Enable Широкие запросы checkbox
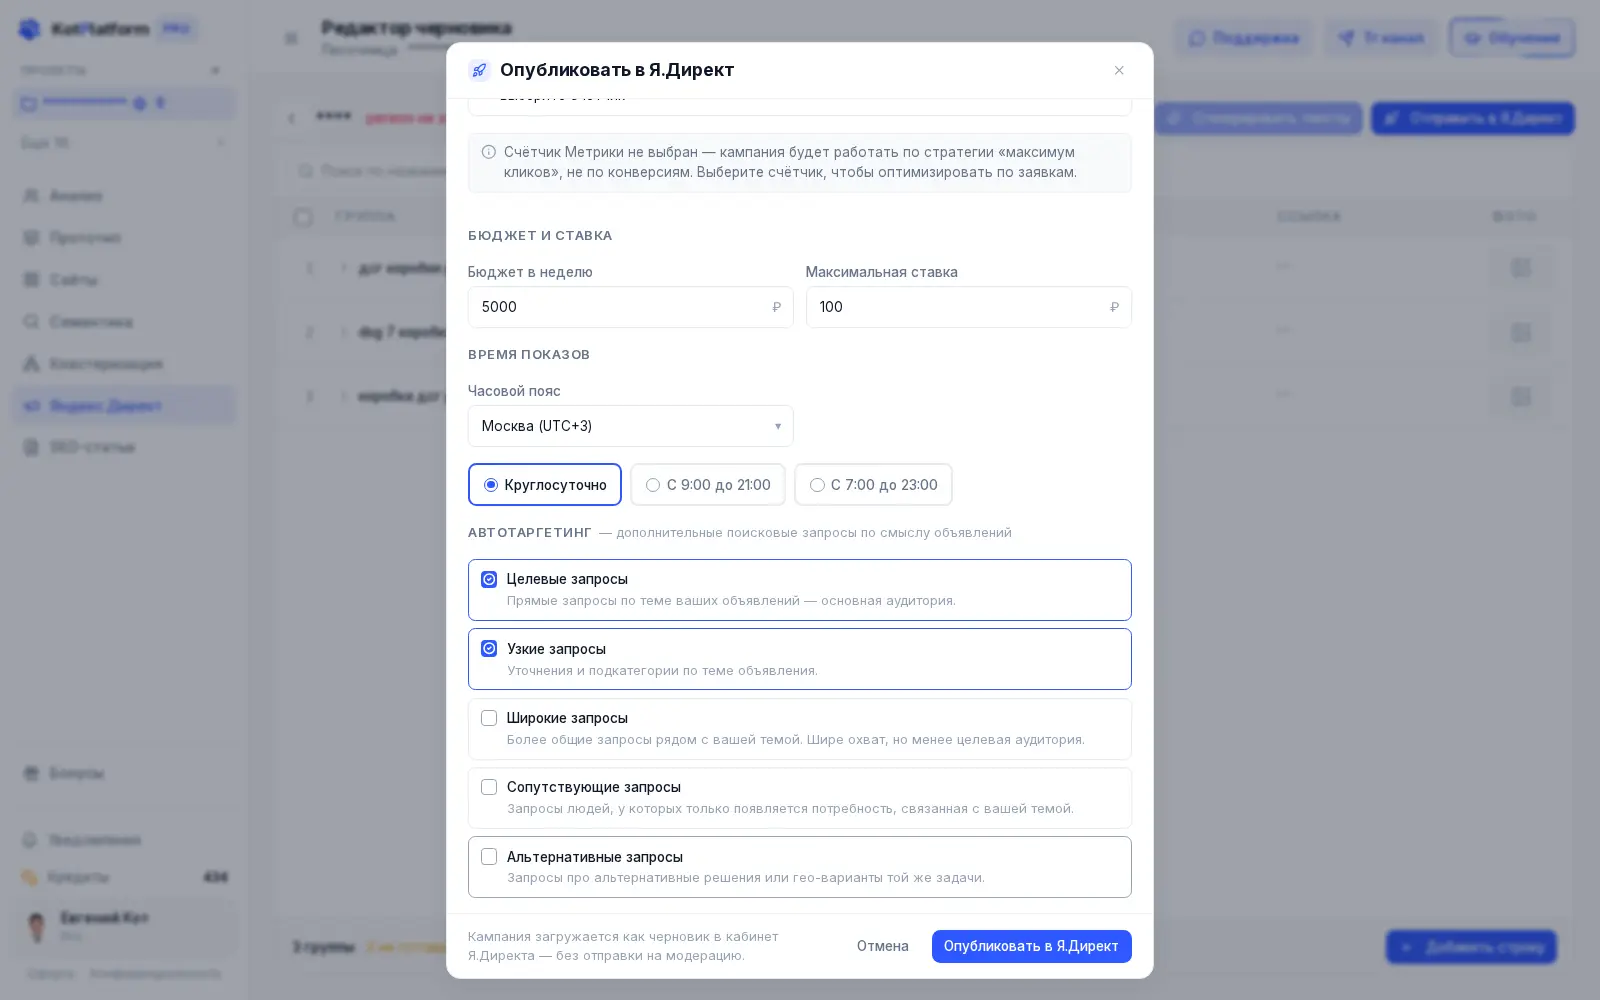 (x=489, y=718)
